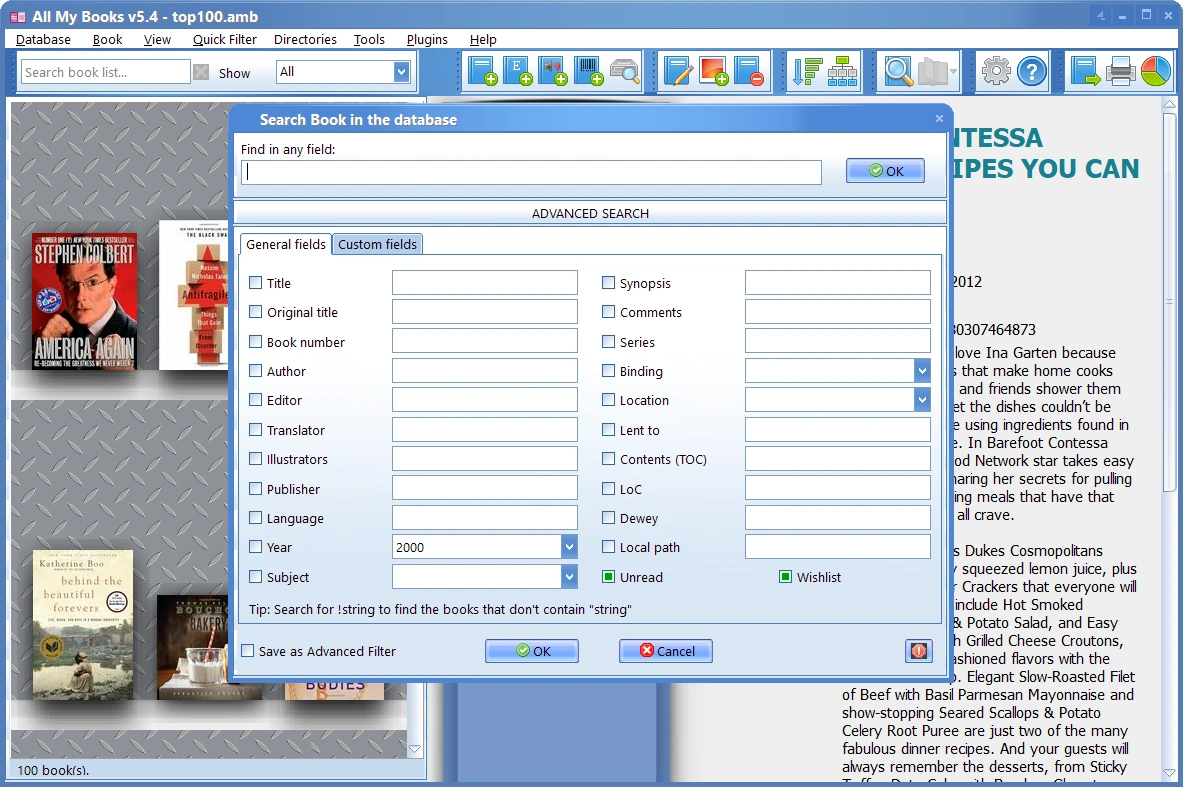Click the Comments text input field

(x=837, y=312)
